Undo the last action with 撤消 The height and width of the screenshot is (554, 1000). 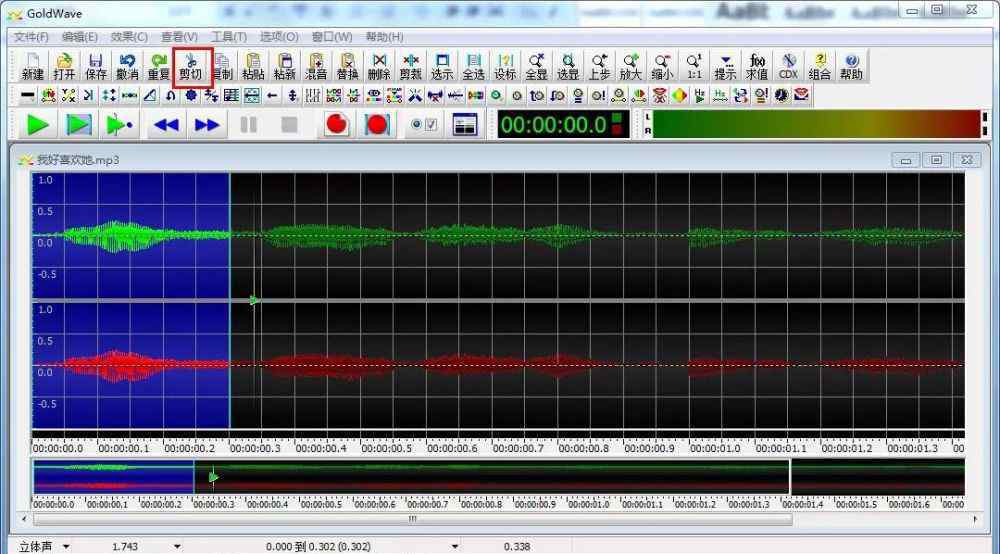click(x=127, y=66)
